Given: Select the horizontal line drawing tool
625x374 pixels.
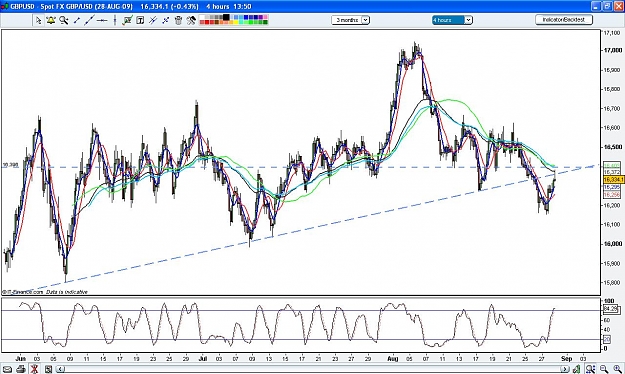Looking at the screenshot, I should click(x=102, y=20).
